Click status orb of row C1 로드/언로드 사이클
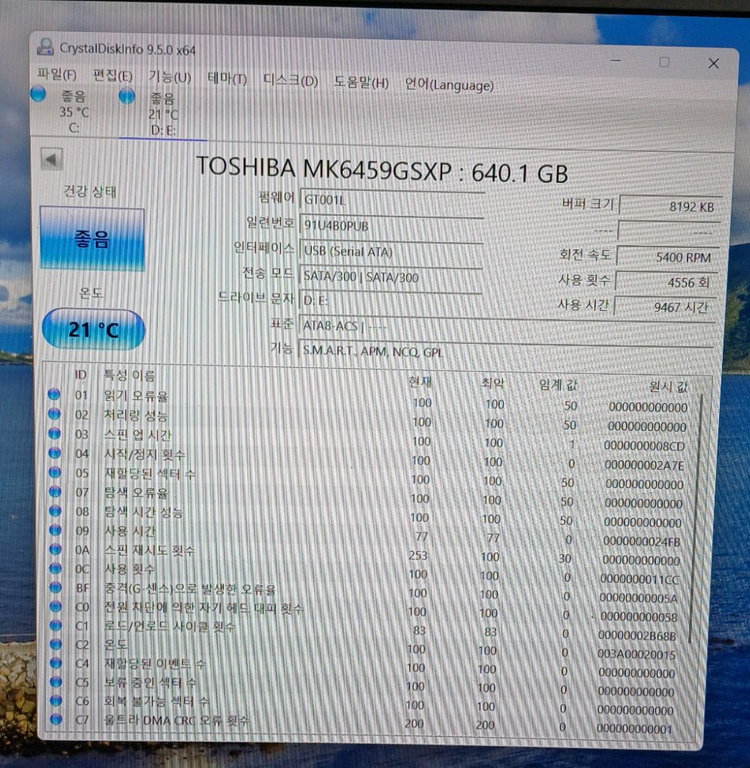 coord(56,625)
